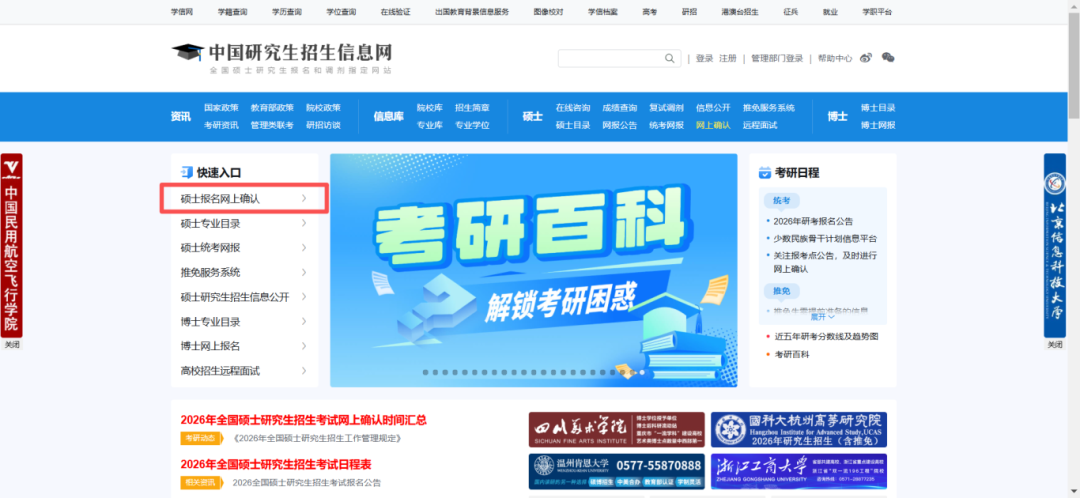Image resolution: width=1080 pixels, height=498 pixels.
Task: Open 学信档案 in the top bar
Action: 603,12
